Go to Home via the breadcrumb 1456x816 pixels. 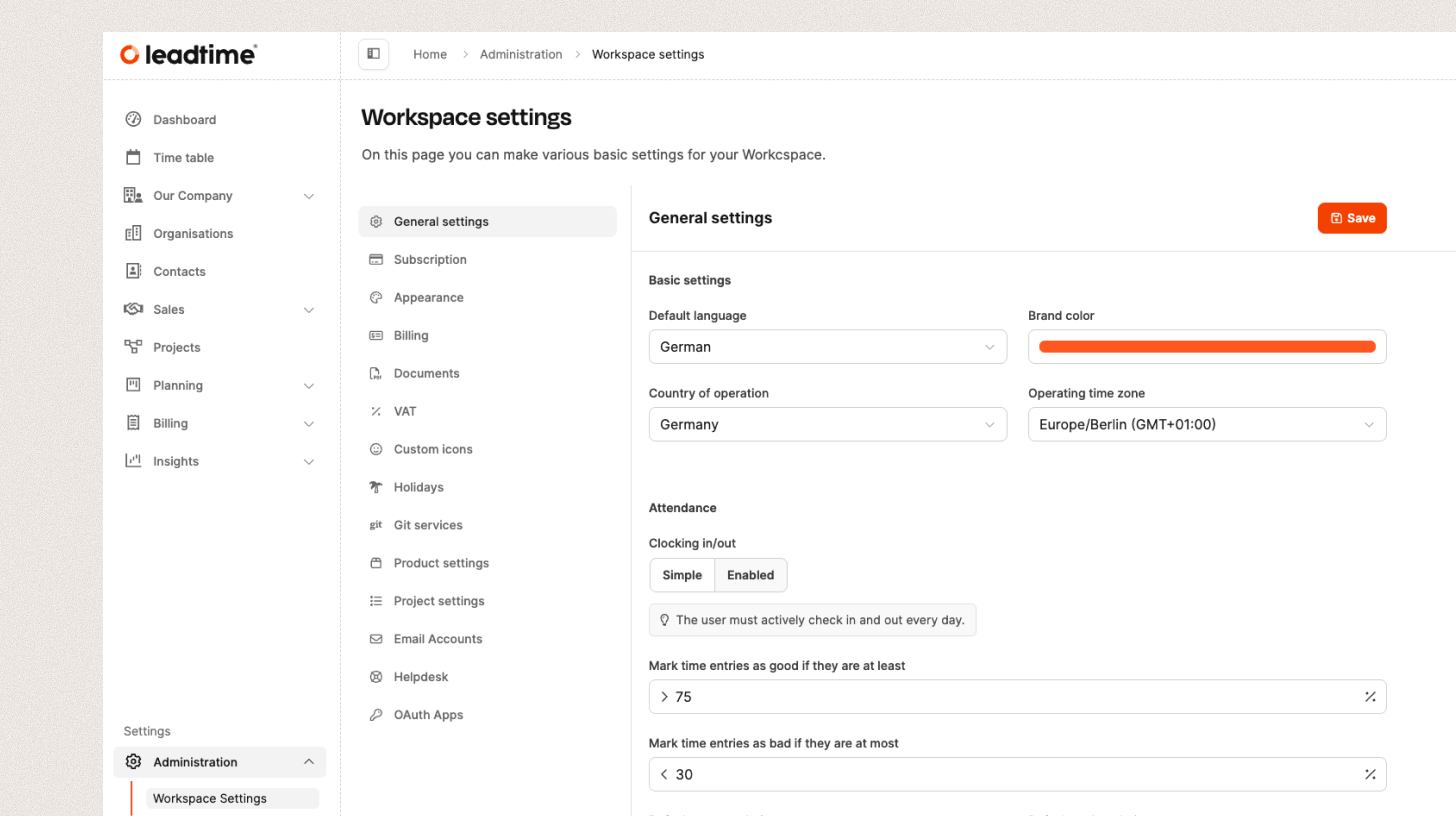(x=430, y=54)
